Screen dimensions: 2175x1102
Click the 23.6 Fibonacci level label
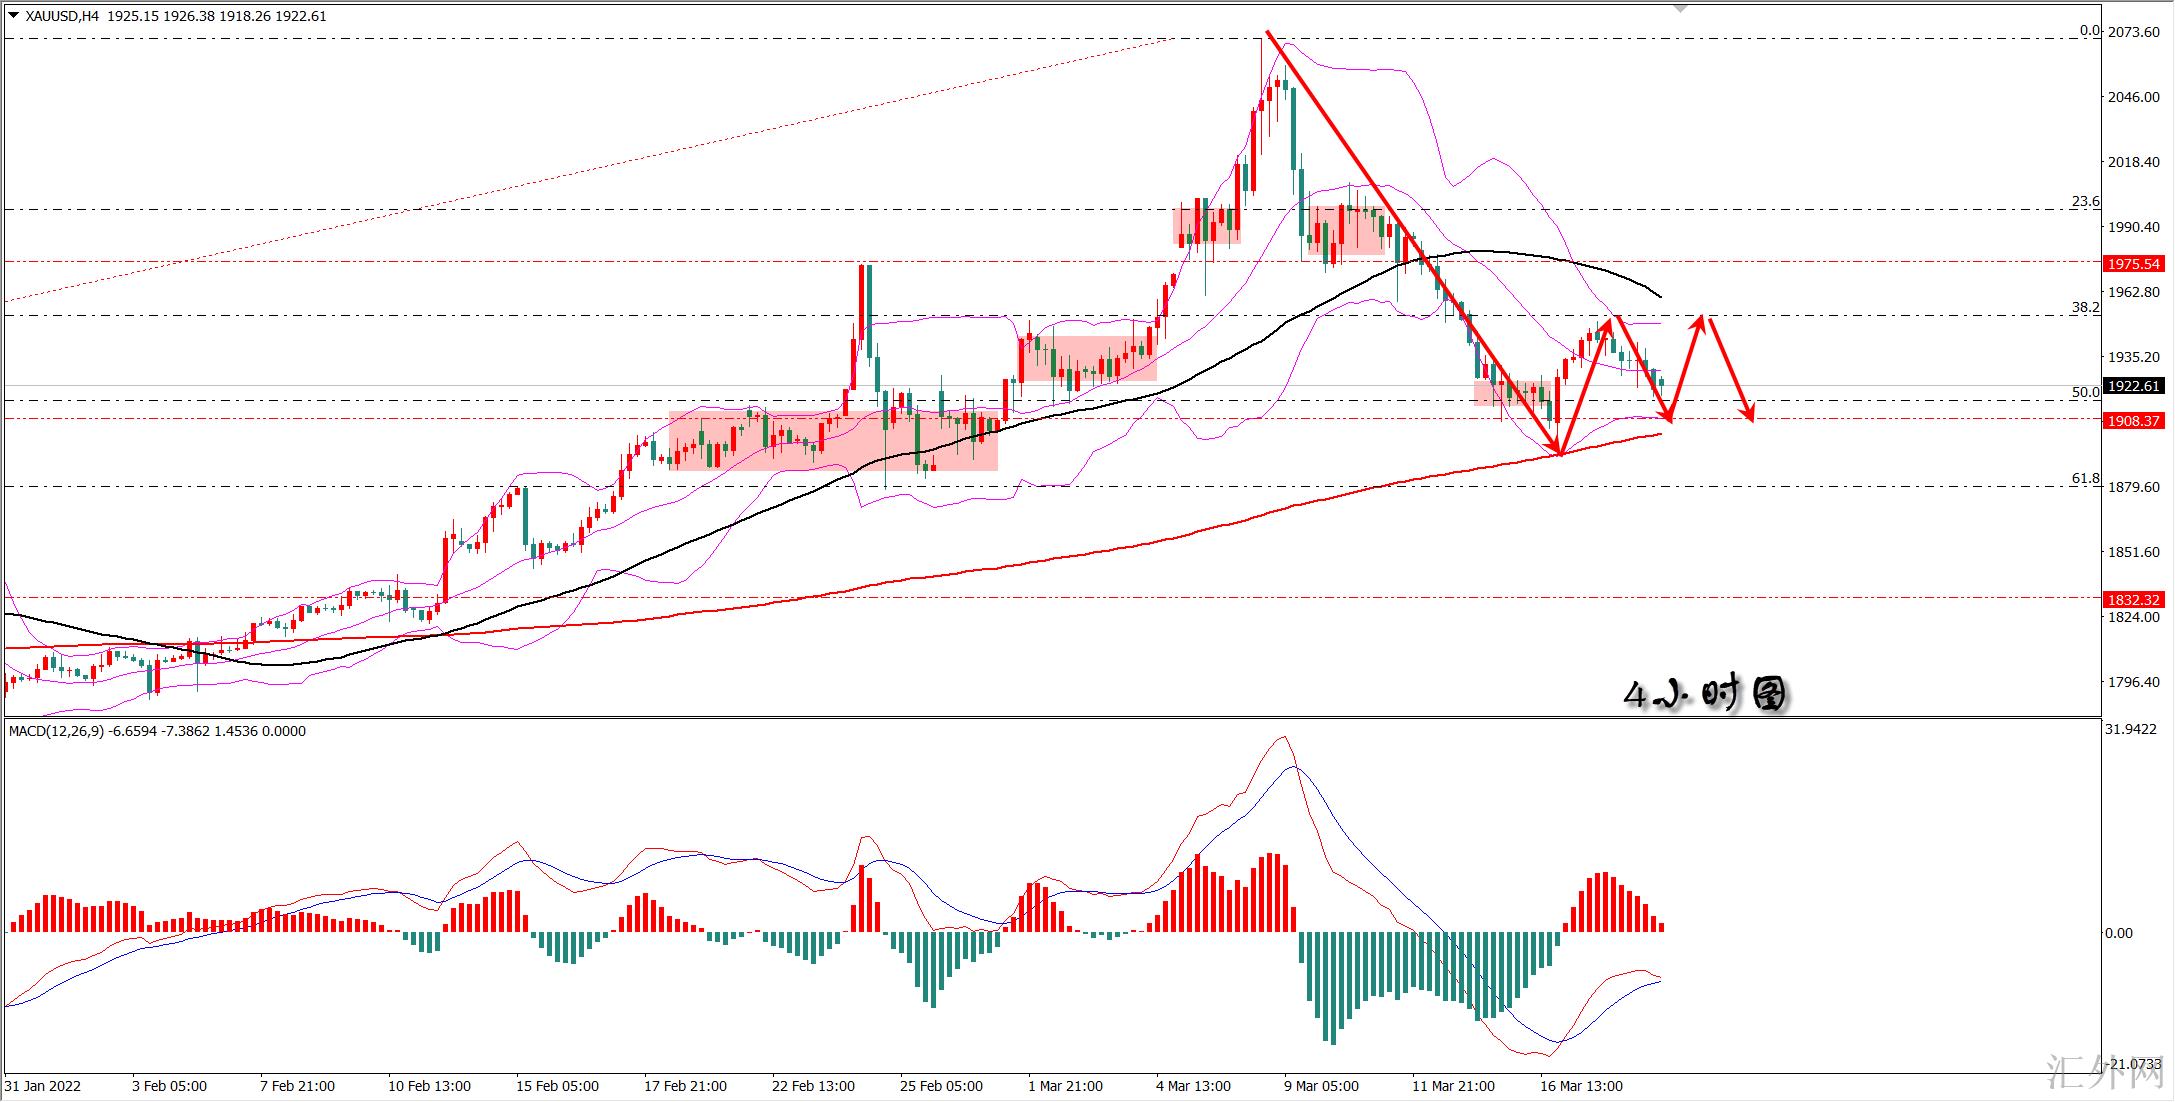pos(2085,202)
